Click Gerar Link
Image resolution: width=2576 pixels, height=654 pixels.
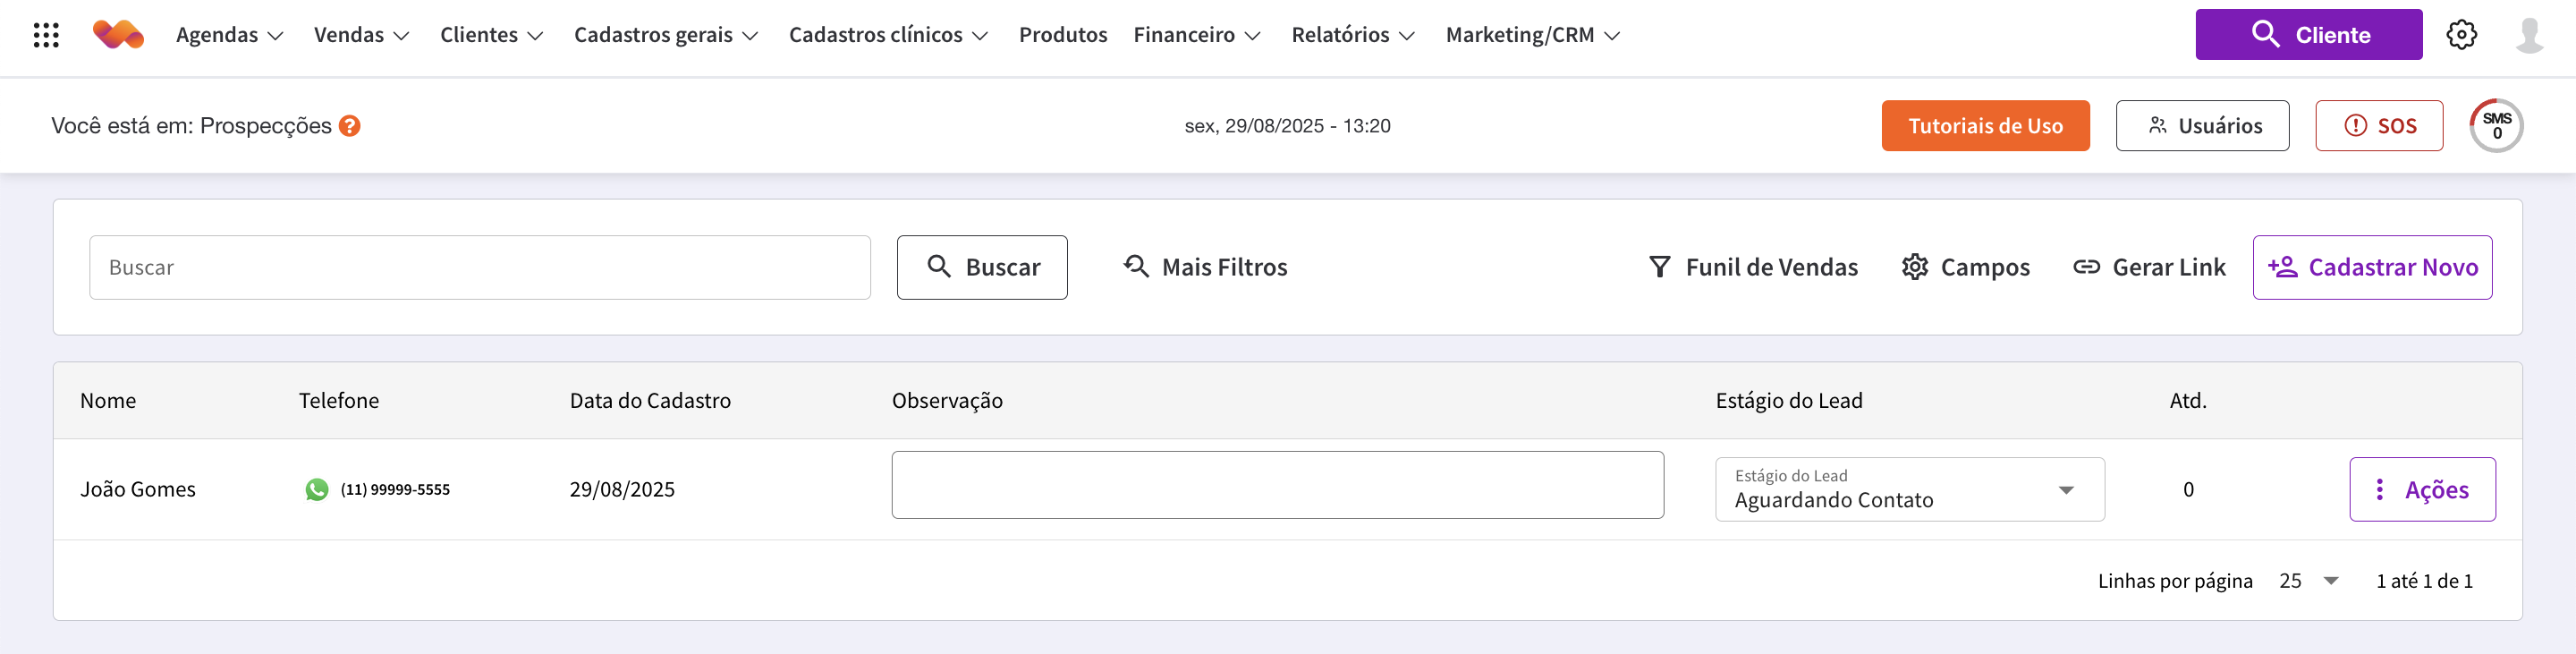[x=2149, y=267]
